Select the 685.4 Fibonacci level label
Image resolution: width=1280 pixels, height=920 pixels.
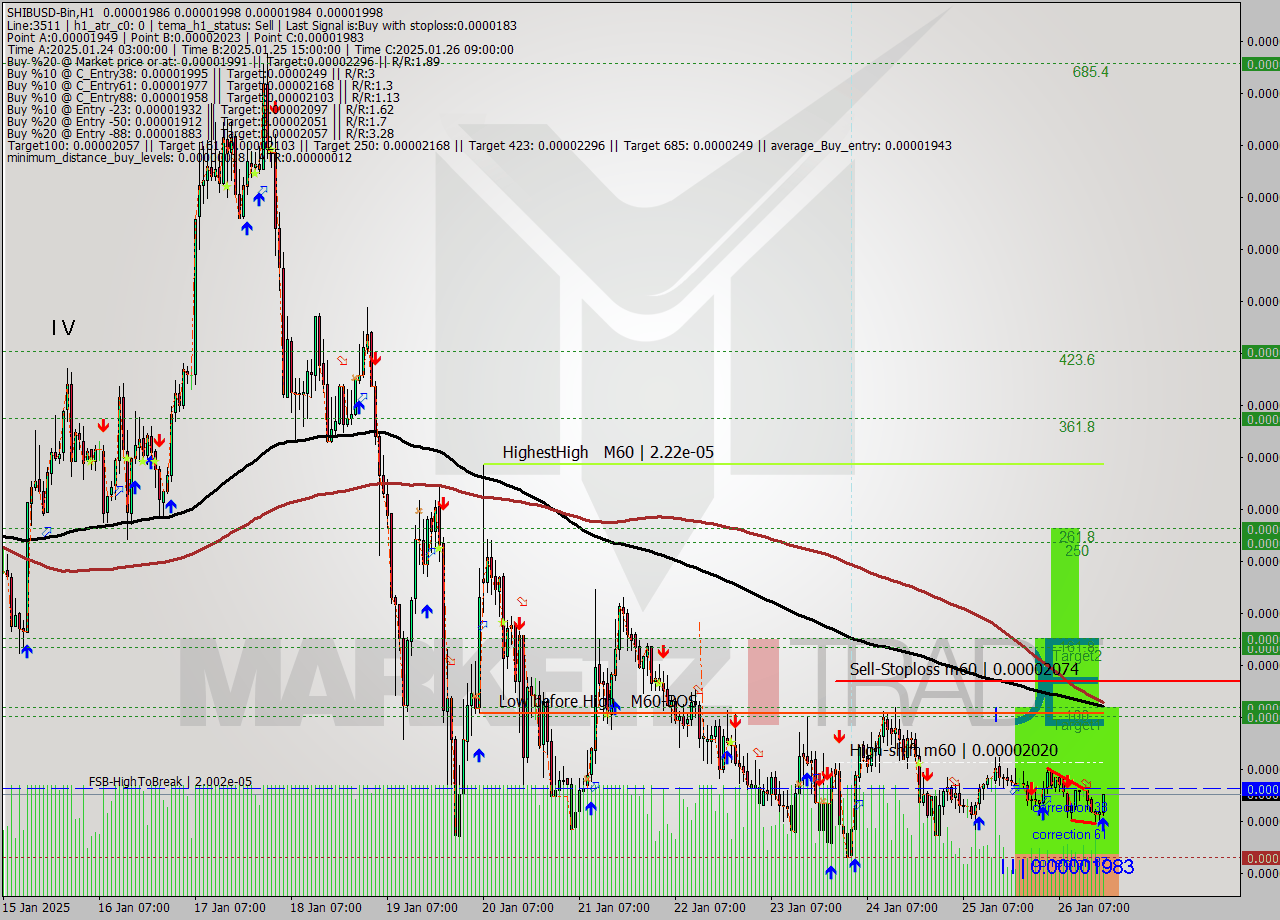pyautogui.click(x=1090, y=72)
